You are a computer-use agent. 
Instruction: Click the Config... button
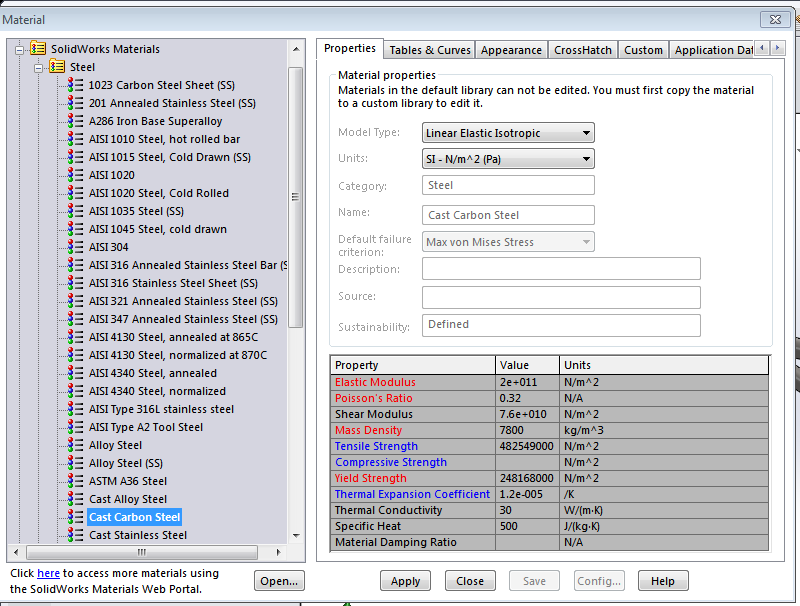(599, 581)
